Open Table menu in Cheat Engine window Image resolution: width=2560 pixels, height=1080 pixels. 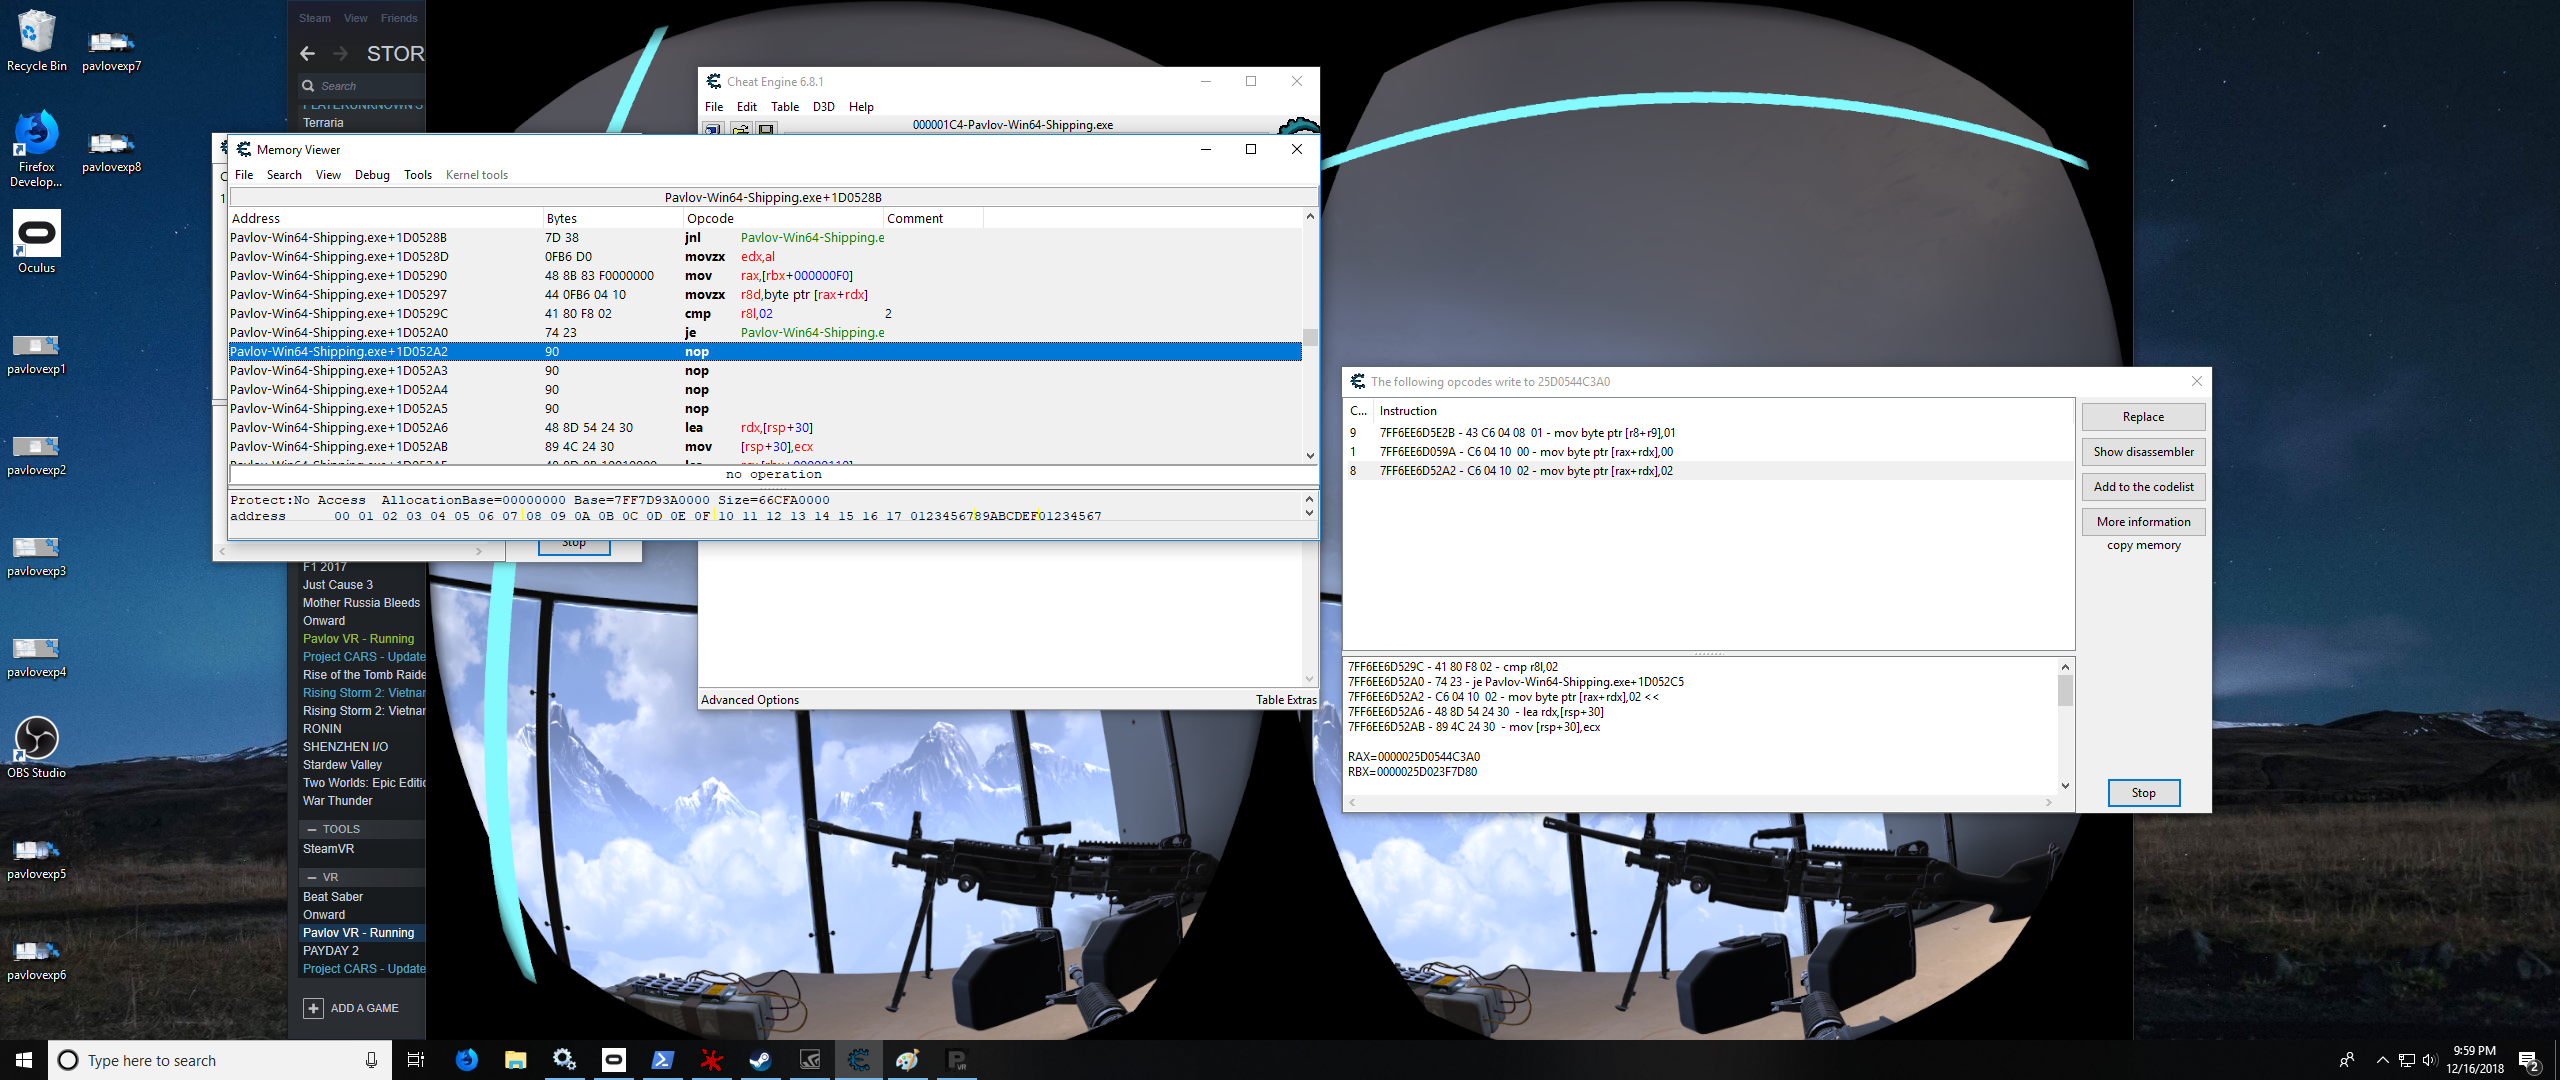click(x=785, y=107)
